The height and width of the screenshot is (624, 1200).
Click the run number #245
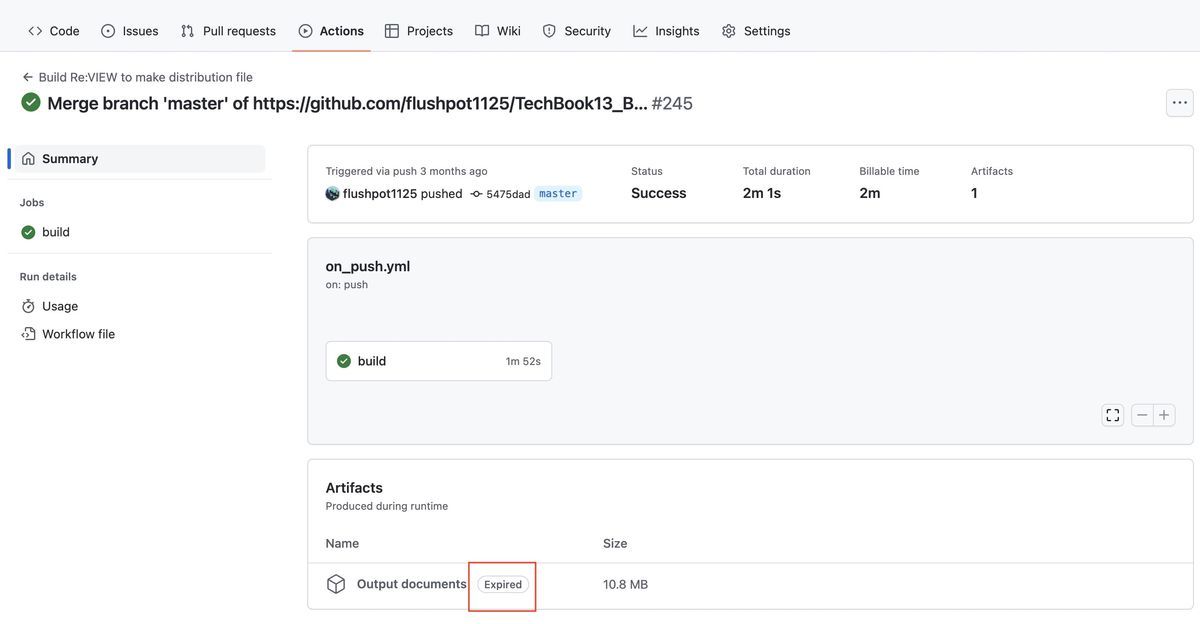(x=672, y=103)
